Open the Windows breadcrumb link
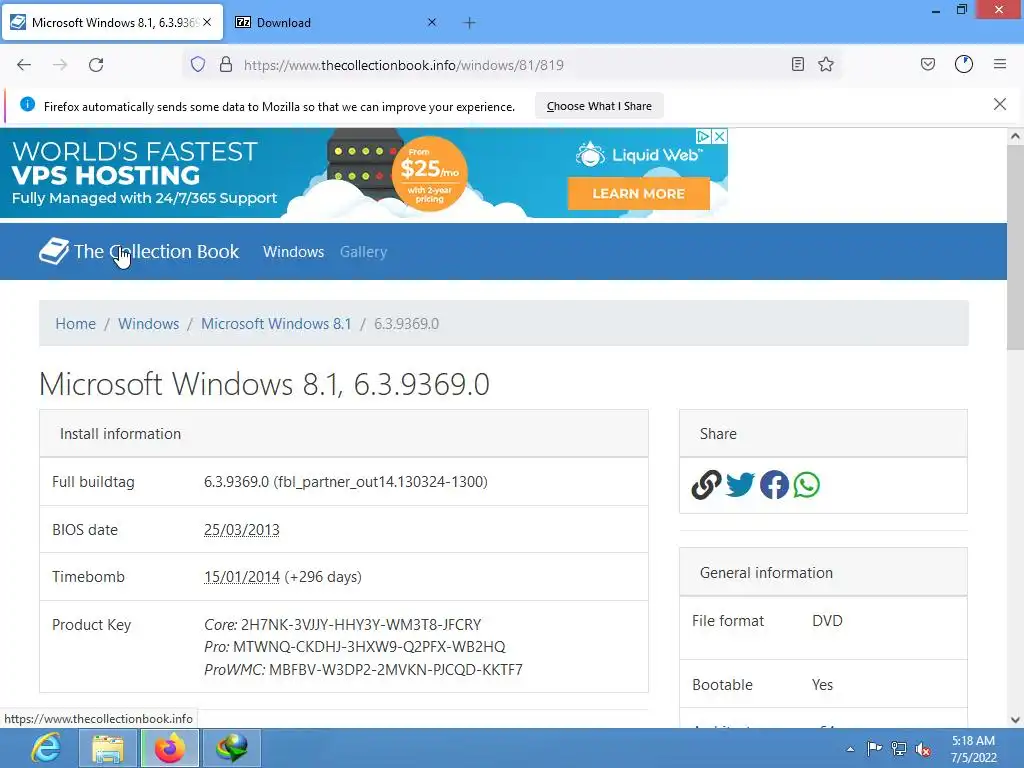This screenshot has height=768, width=1024. click(x=148, y=323)
